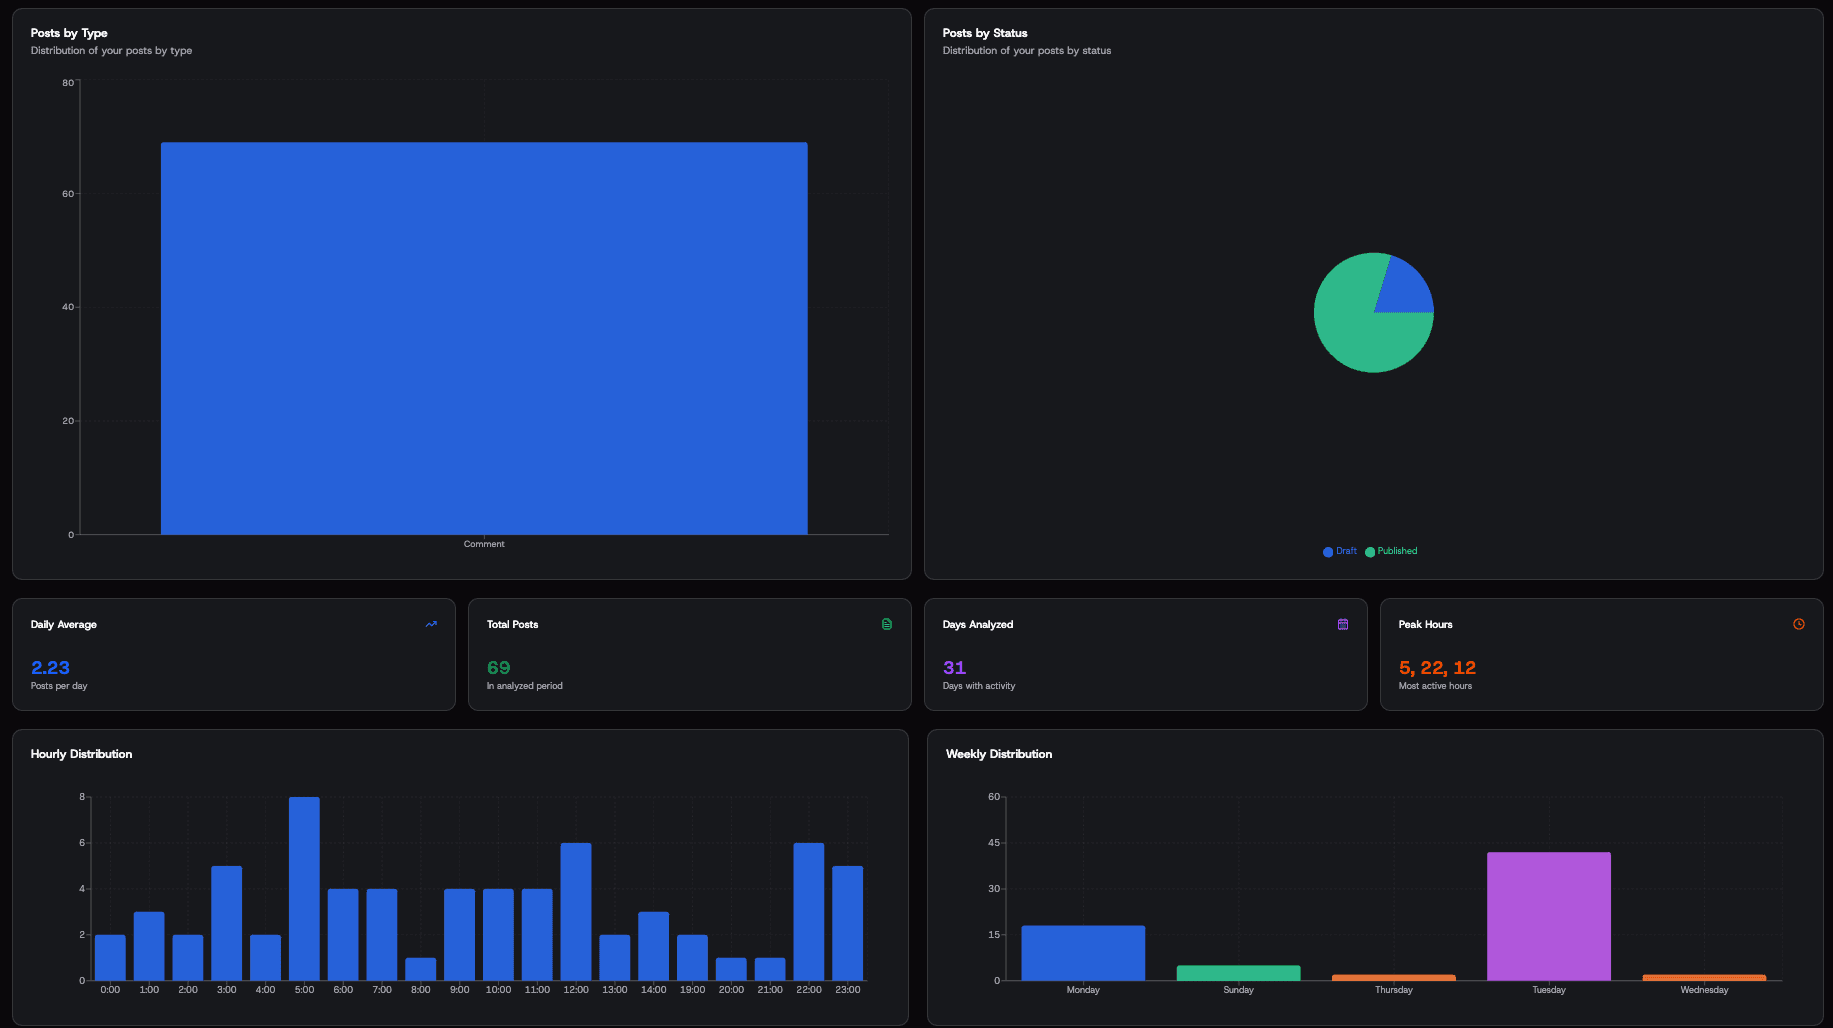Click the 8:00 hourly bar
Image resolution: width=1833 pixels, height=1028 pixels.
click(x=421, y=969)
